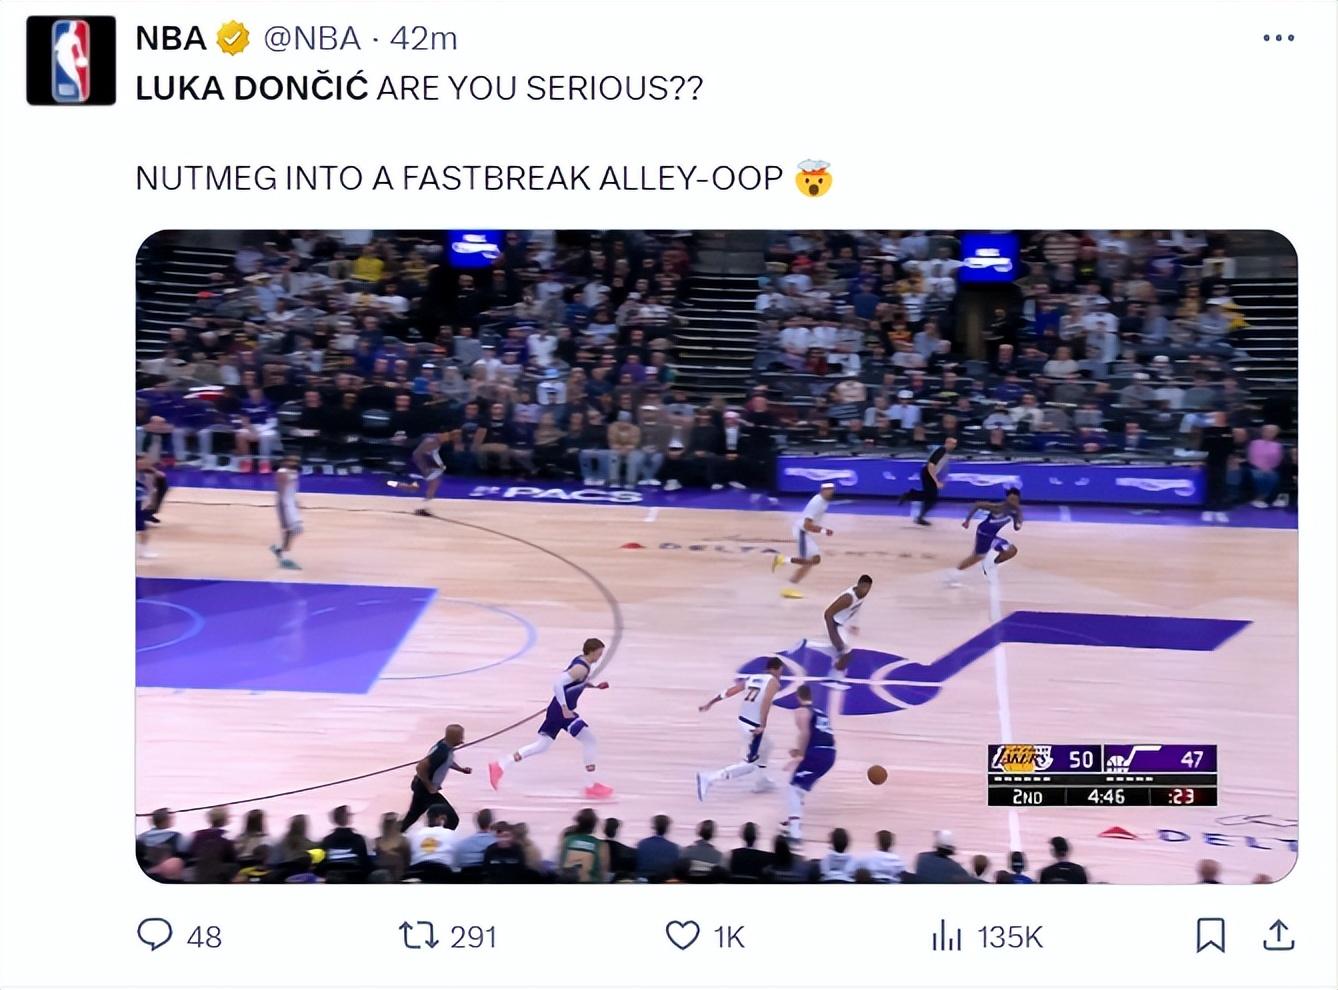Click the repost arrows icon
The height and width of the screenshot is (990, 1338).
(418, 936)
